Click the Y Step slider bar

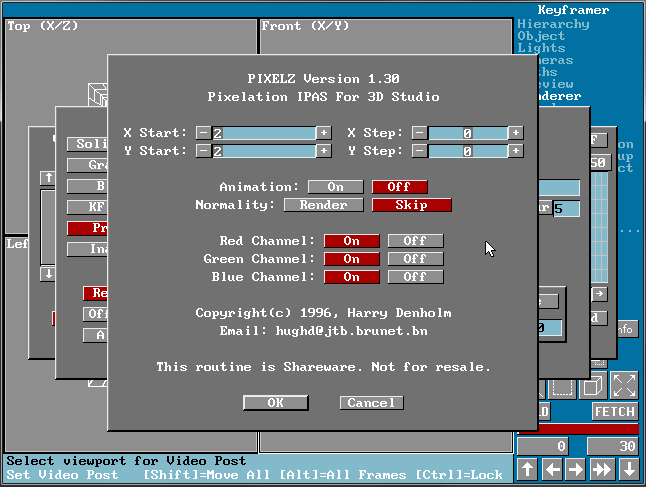[468, 151]
